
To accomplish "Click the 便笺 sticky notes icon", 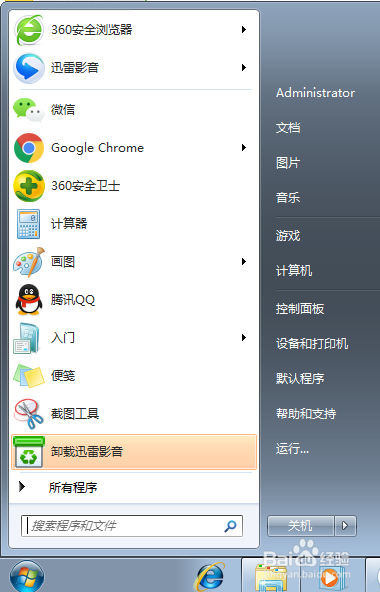I will pyautogui.click(x=29, y=376).
